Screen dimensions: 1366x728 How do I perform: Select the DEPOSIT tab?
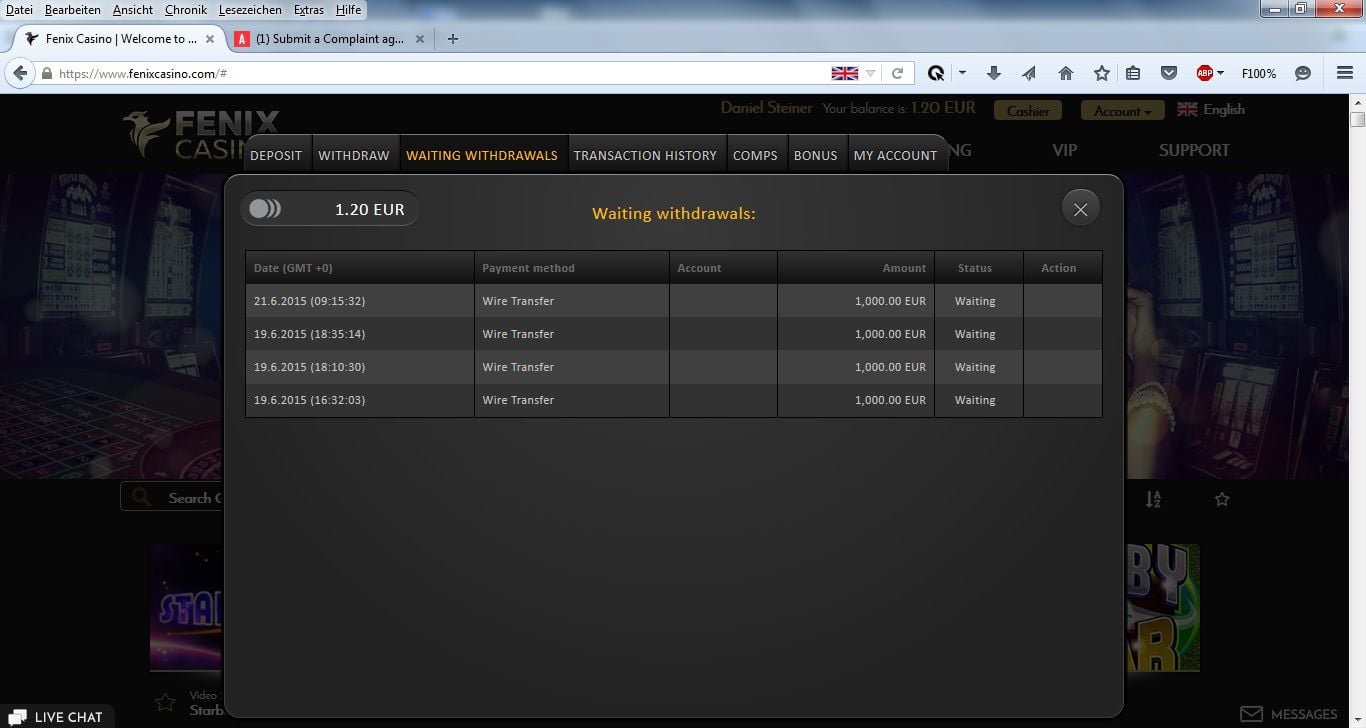coord(276,155)
